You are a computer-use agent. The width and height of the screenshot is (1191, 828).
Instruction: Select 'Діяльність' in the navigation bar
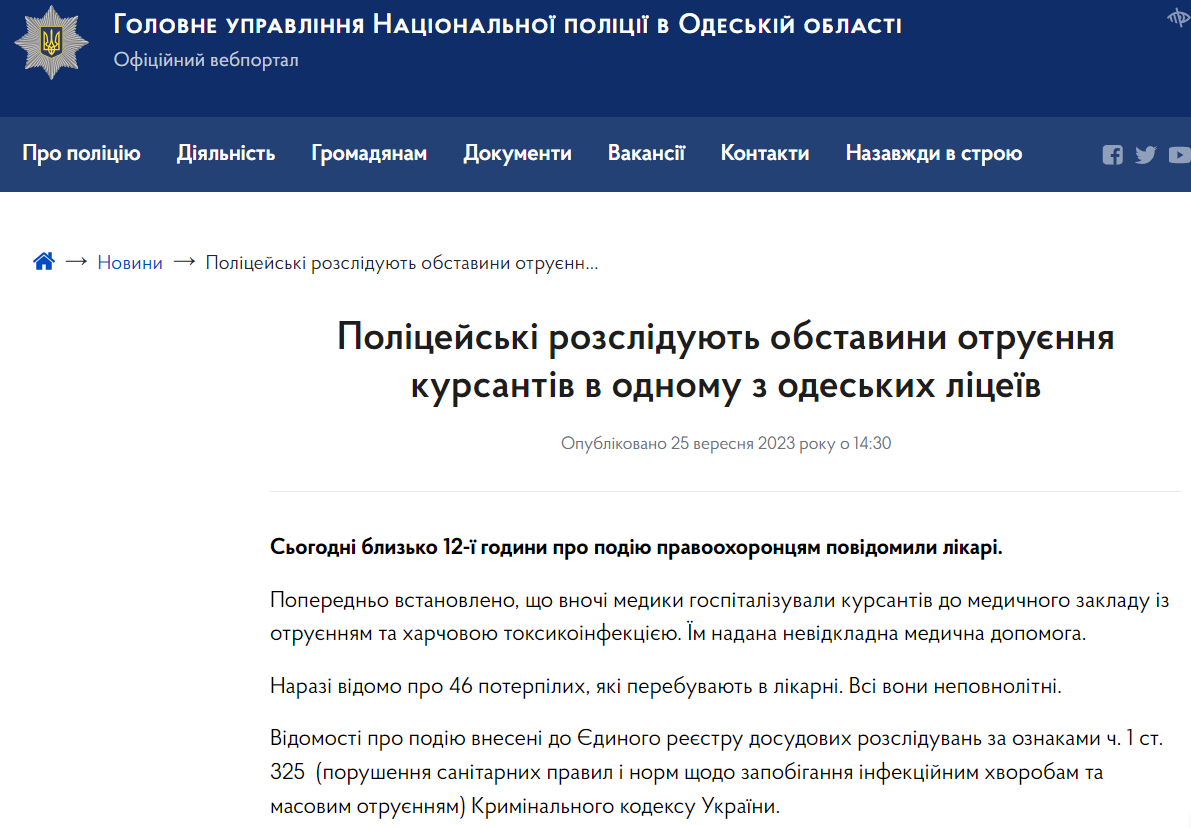pyautogui.click(x=226, y=154)
